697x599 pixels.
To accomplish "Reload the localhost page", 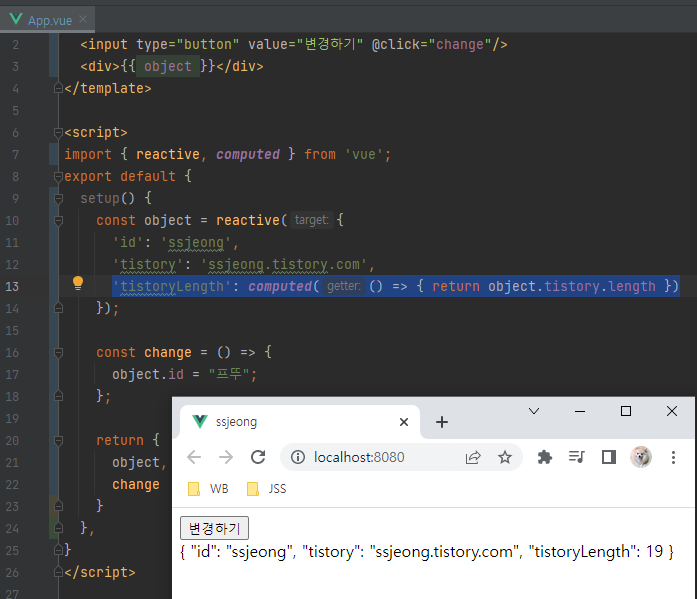I will [x=258, y=457].
